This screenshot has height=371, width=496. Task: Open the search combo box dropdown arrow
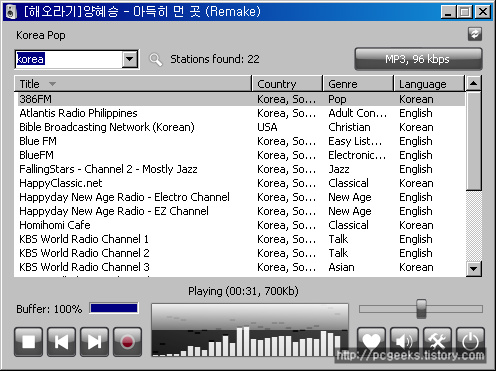pos(130,59)
